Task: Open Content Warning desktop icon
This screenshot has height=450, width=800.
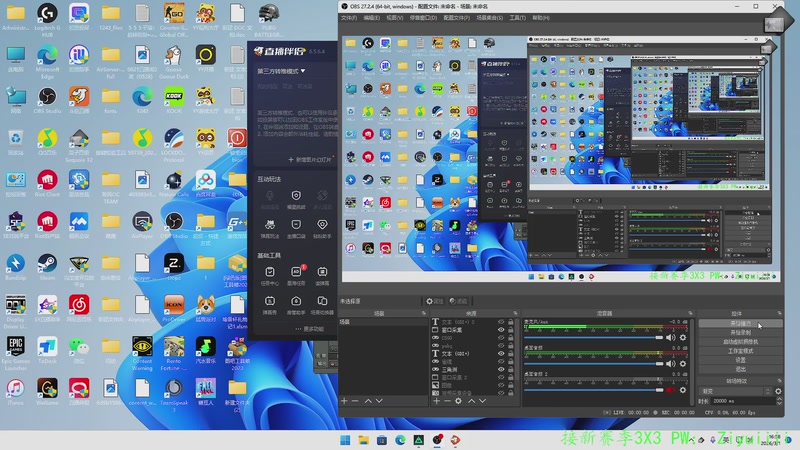Action: pyautogui.click(x=142, y=353)
